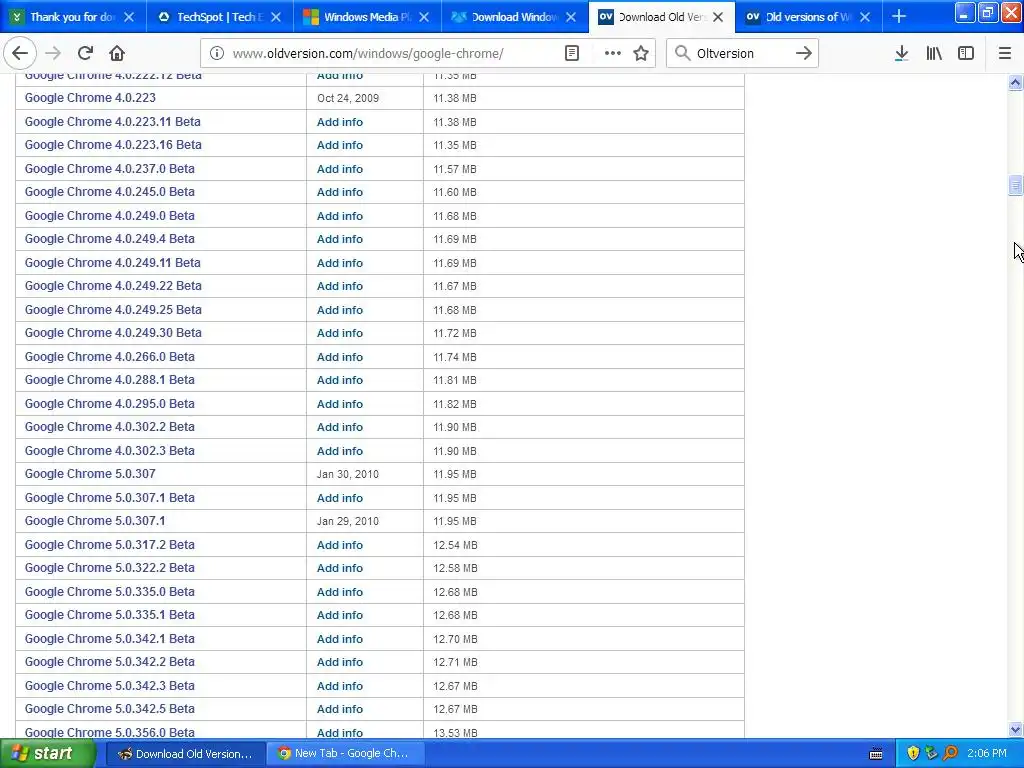Screen dimensions: 1024x768
Task: Close the 'Thank you for do' tab
Action: (129, 17)
